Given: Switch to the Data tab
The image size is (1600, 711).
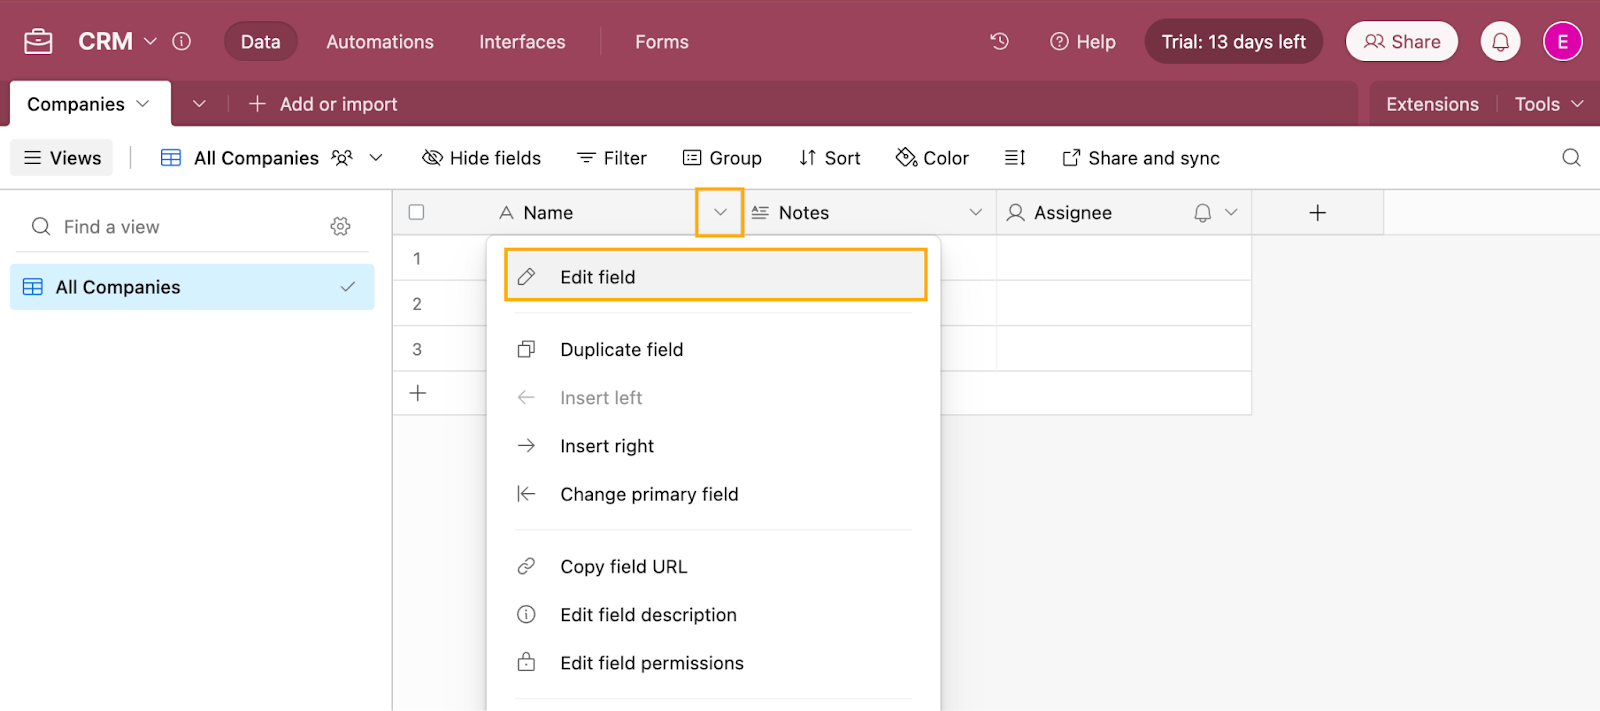Looking at the screenshot, I should (x=260, y=42).
